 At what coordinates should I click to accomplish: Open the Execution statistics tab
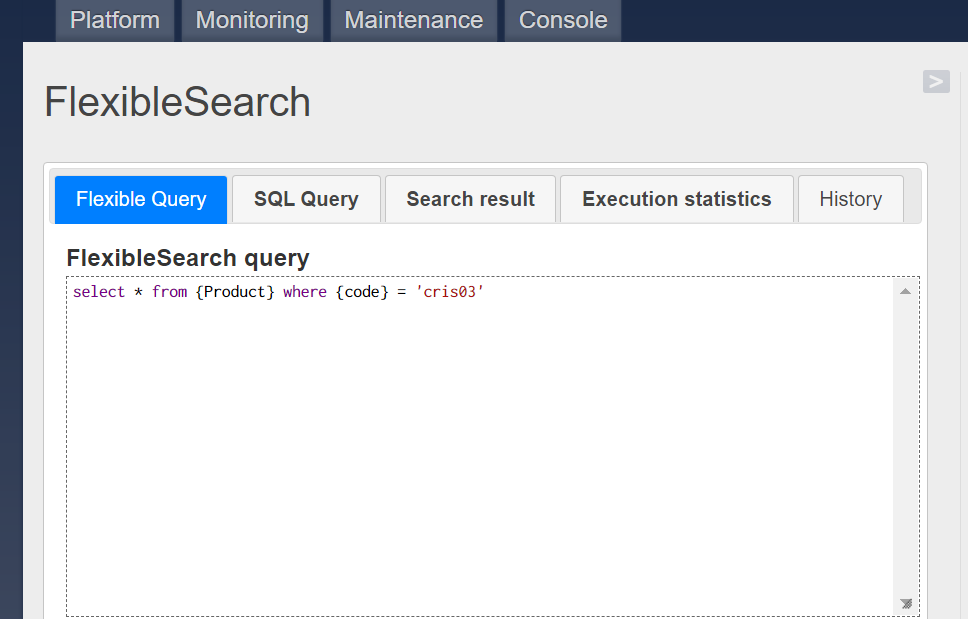(677, 199)
